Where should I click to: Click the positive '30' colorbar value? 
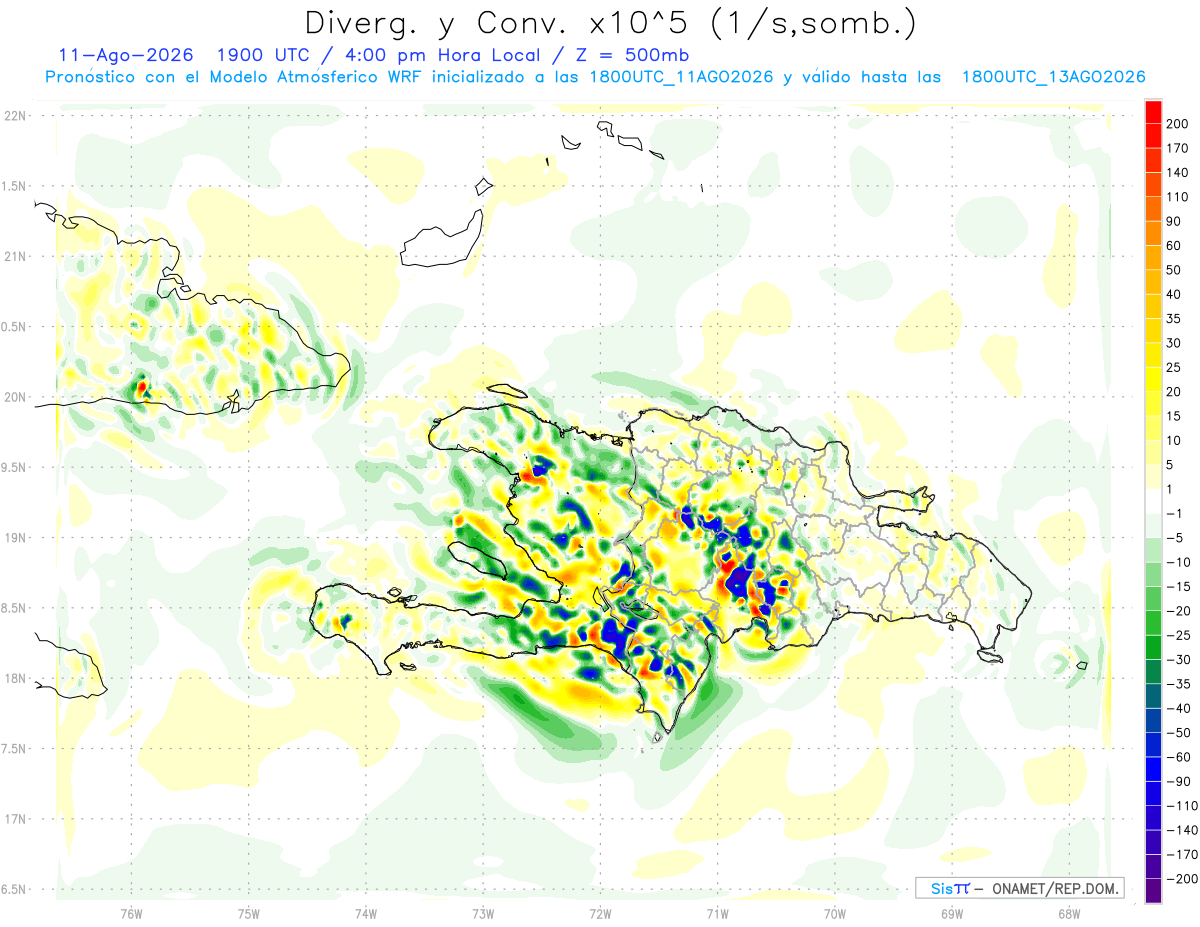click(x=1174, y=343)
